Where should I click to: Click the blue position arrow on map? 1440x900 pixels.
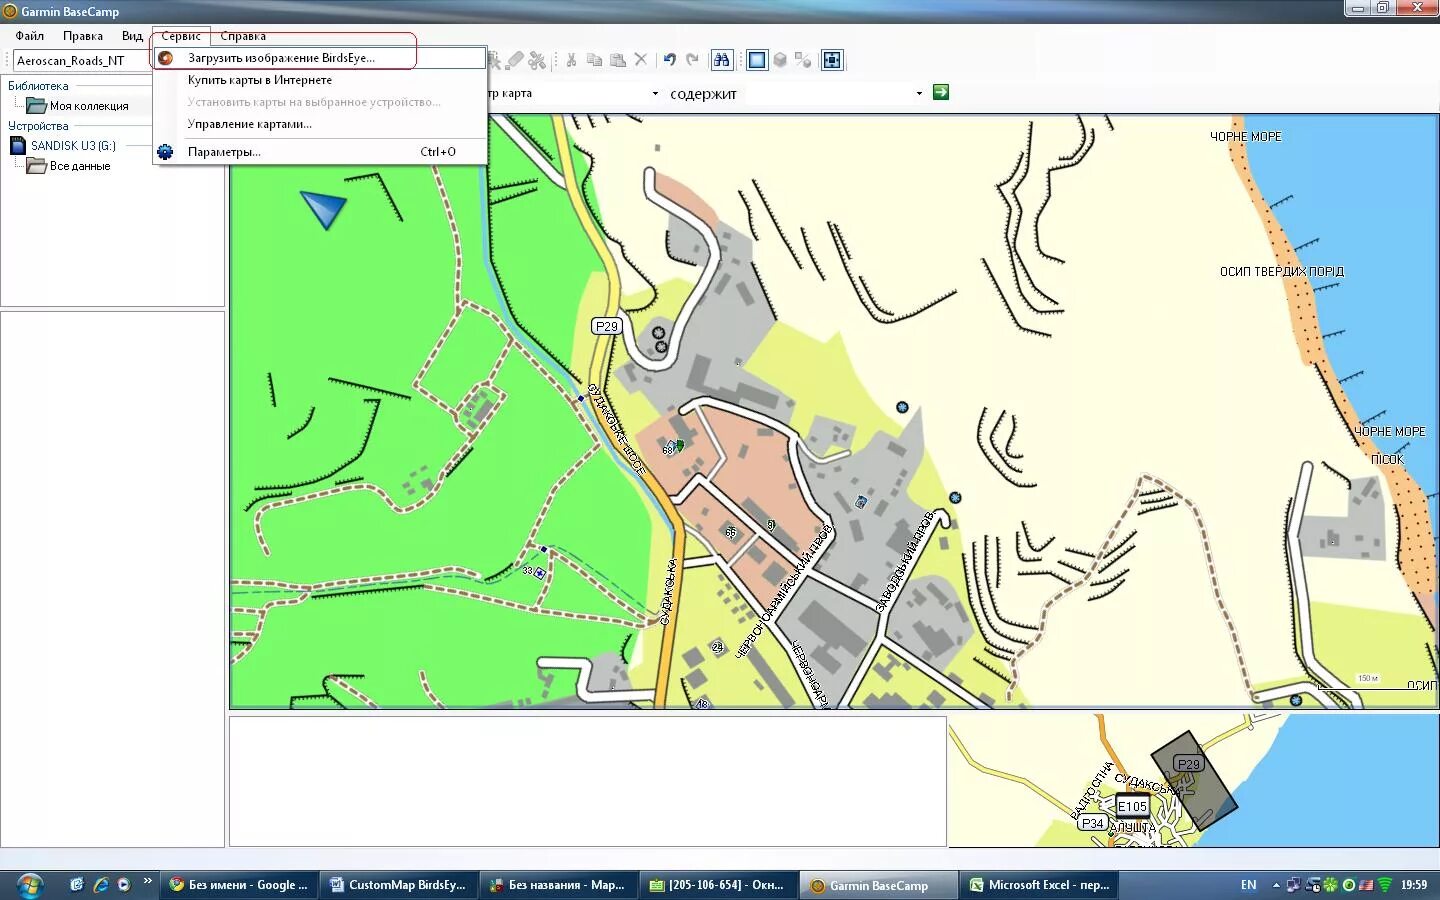click(323, 209)
